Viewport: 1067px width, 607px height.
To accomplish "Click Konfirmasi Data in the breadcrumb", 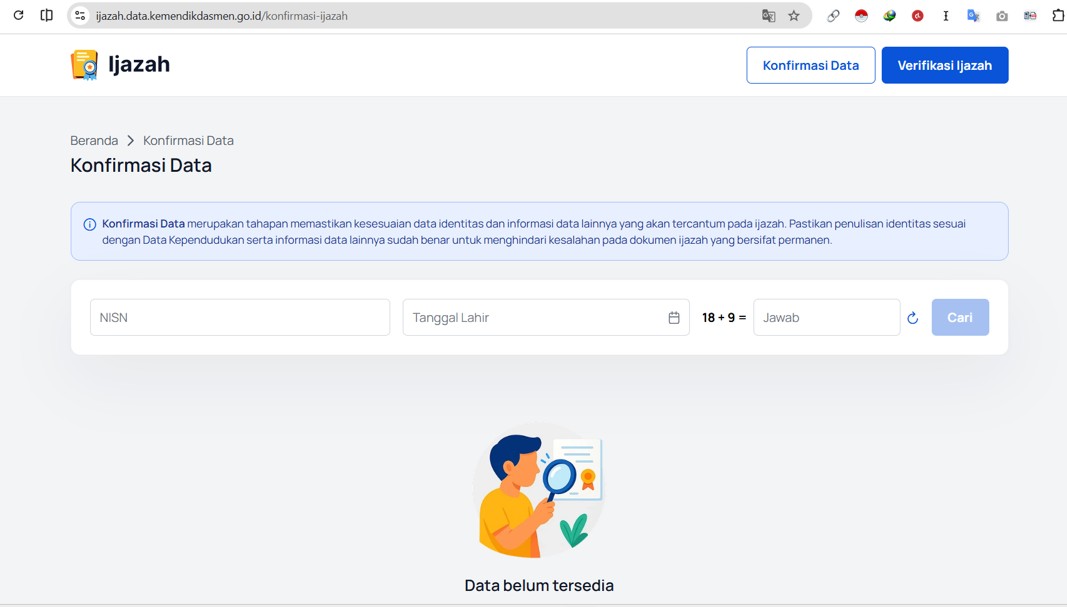I will click(x=188, y=140).
